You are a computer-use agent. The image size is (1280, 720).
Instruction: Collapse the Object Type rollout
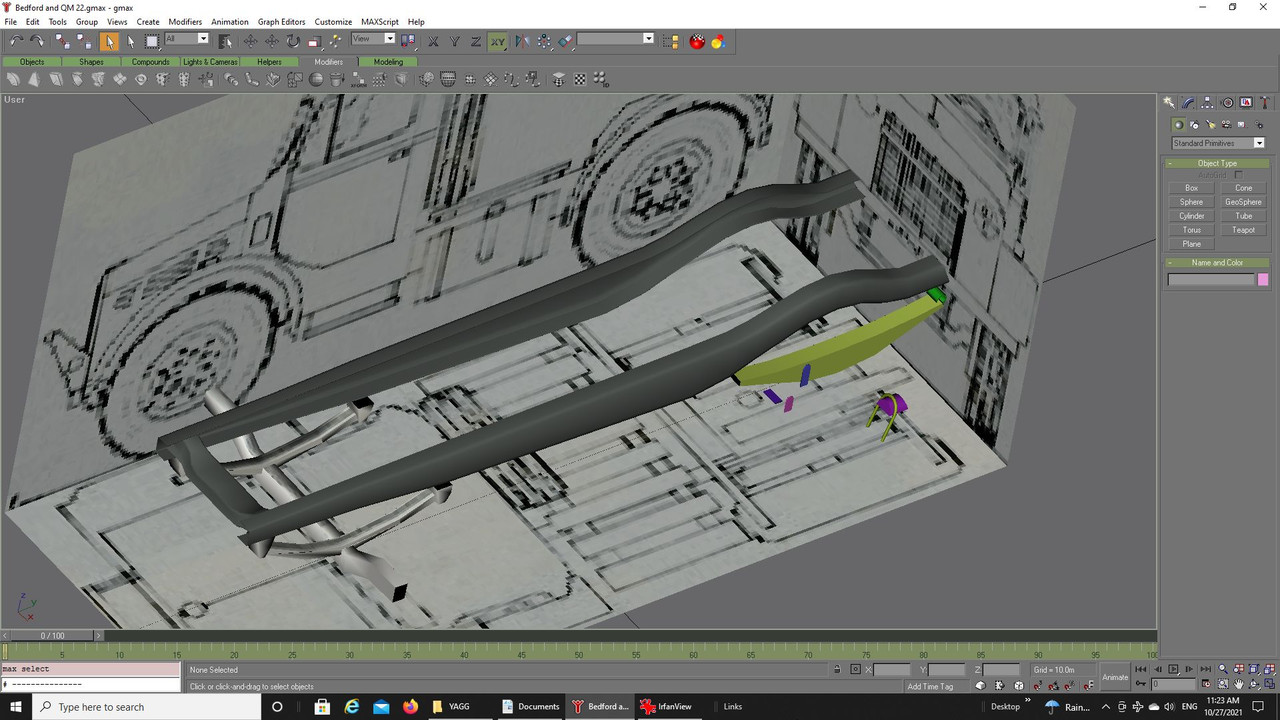click(1216, 163)
